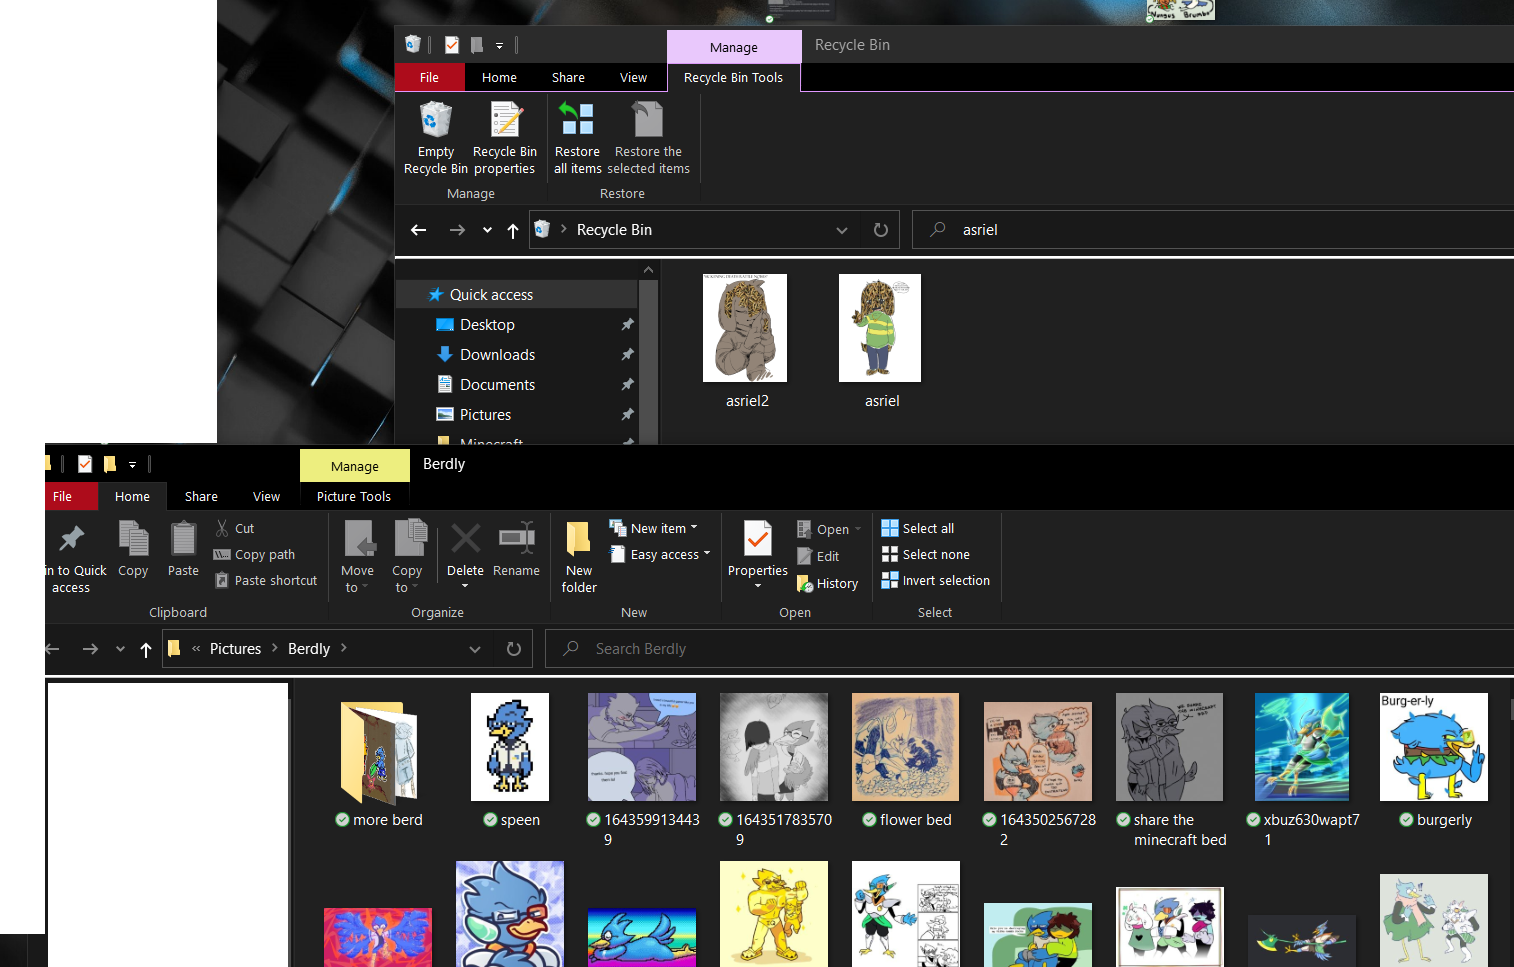Screen dimensions: 1514x967
Task: Open the View tab in Berdly window
Action: 266,496
